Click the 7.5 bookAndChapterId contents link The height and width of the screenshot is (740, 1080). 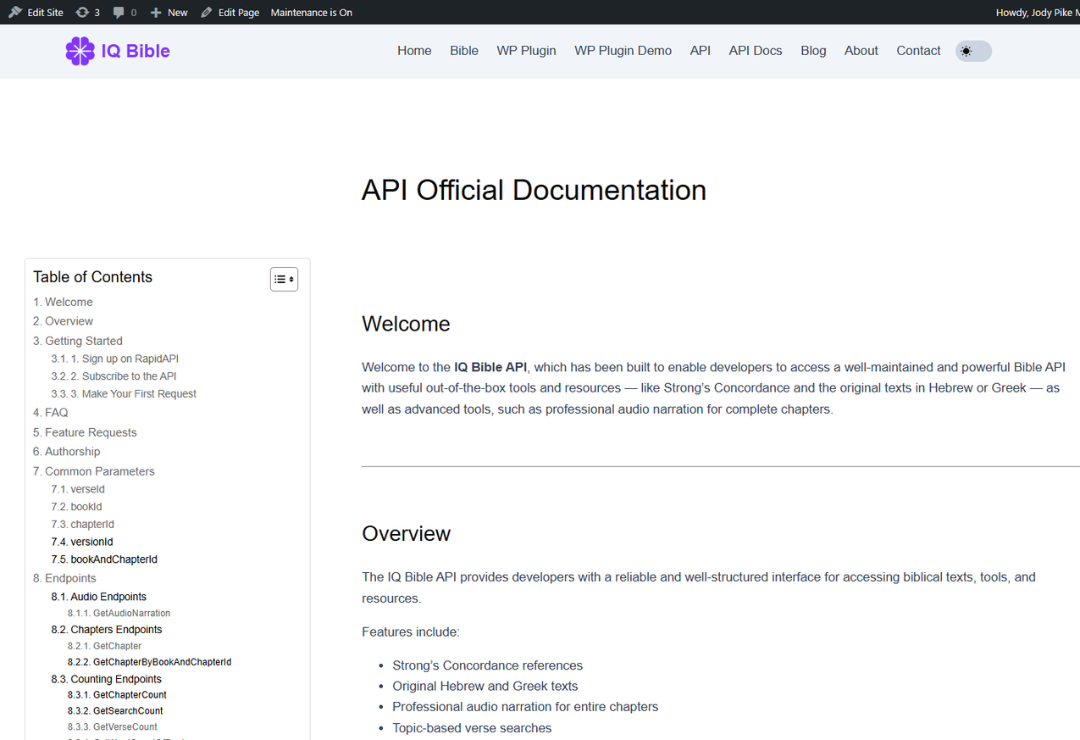point(104,559)
